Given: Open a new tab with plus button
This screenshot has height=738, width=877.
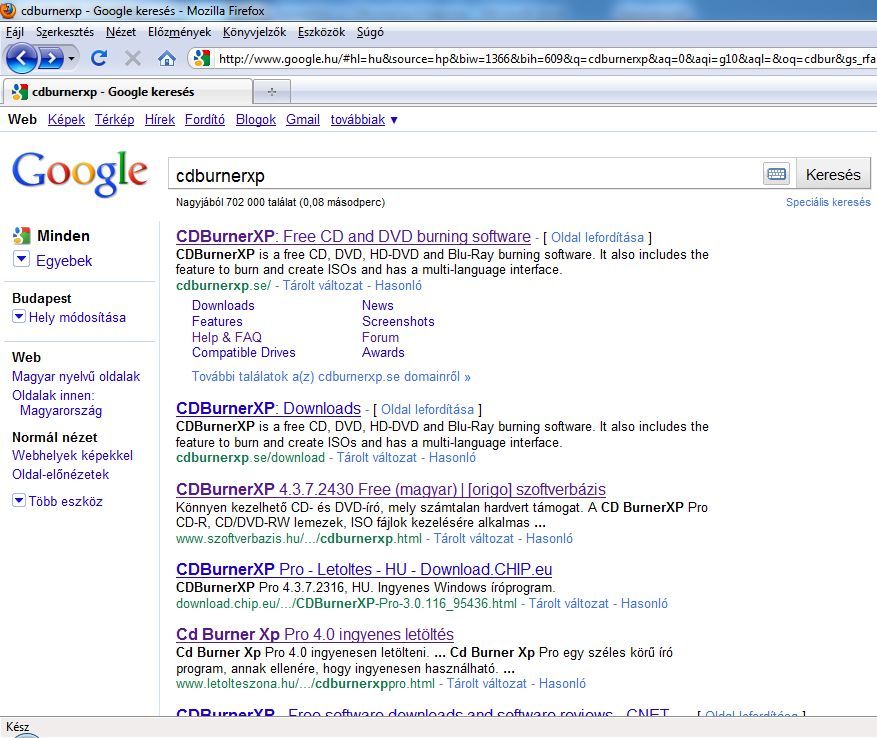Looking at the screenshot, I should pyautogui.click(x=272, y=92).
